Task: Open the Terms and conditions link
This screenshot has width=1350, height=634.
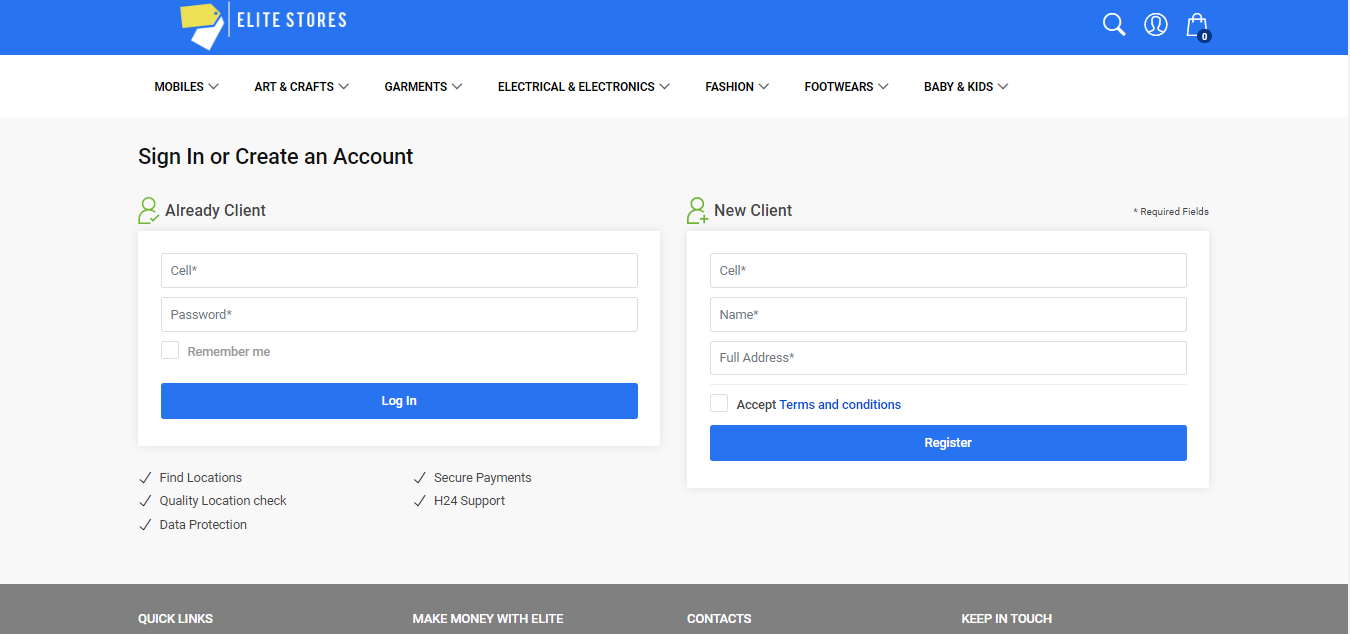Action: [x=840, y=405]
